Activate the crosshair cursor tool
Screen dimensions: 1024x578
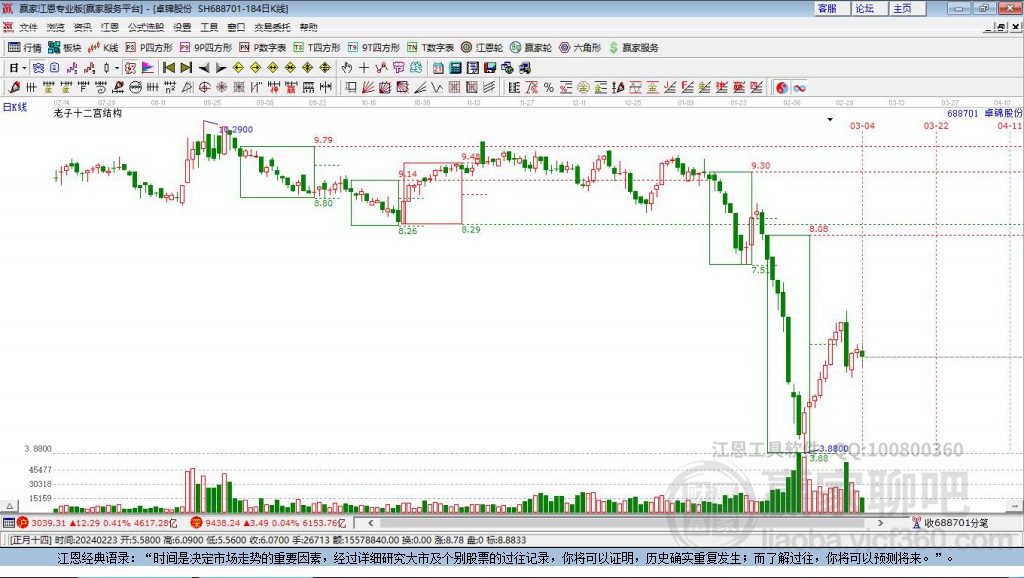364,67
